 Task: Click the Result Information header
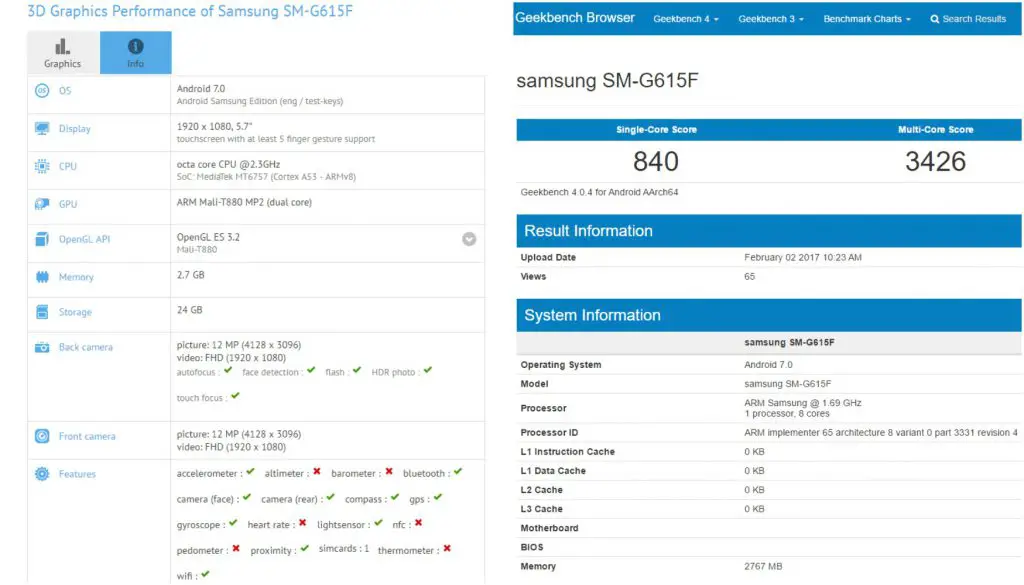[769, 230]
